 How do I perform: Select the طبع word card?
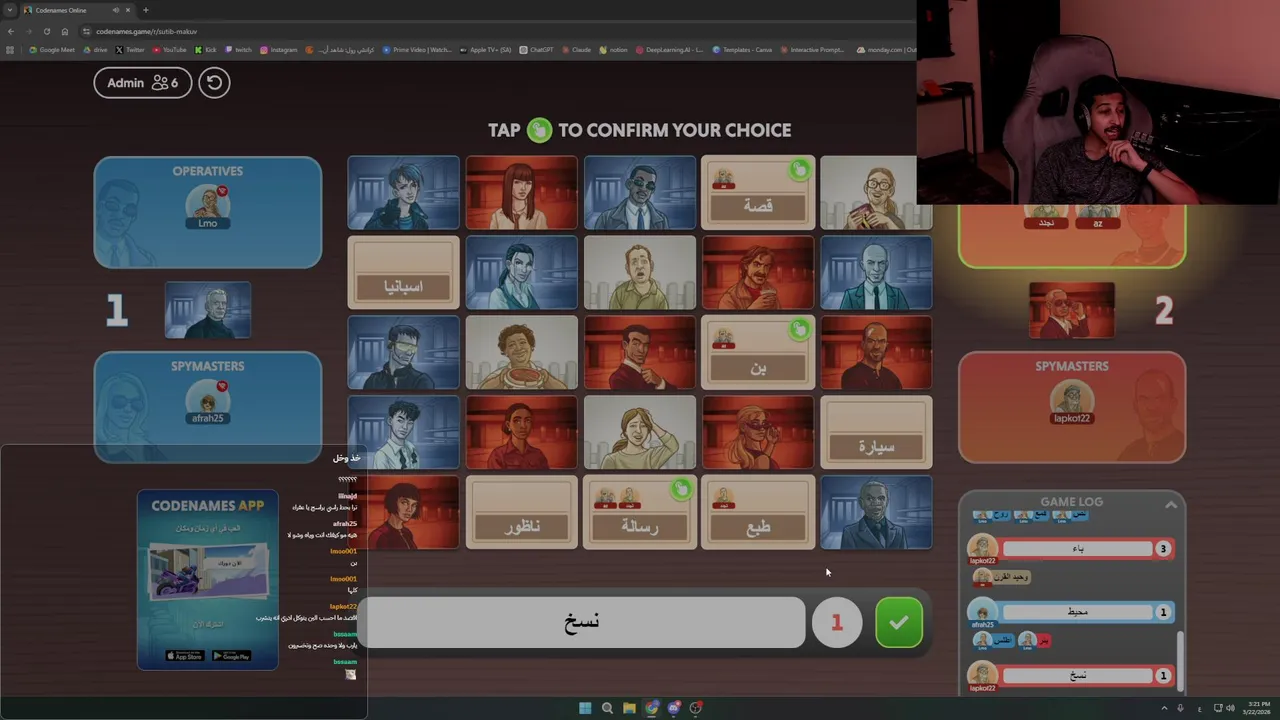[x=758, y=513]
